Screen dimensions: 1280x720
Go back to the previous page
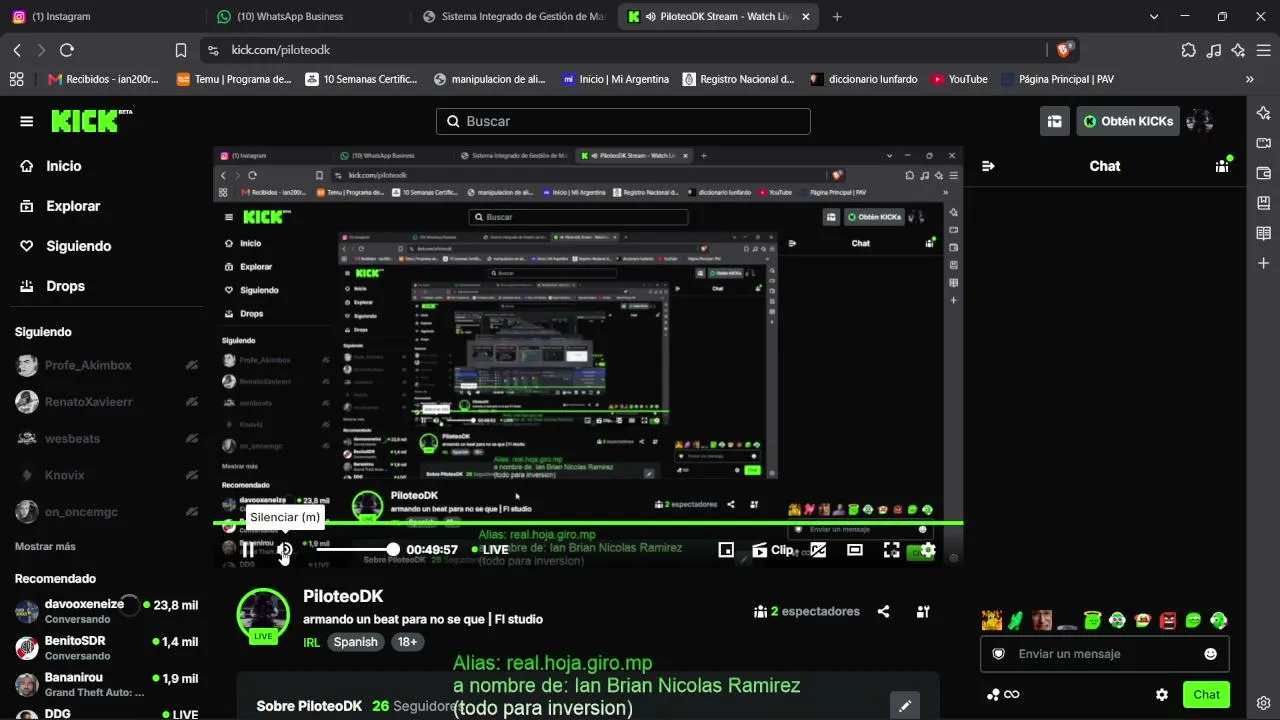[17, 50]
